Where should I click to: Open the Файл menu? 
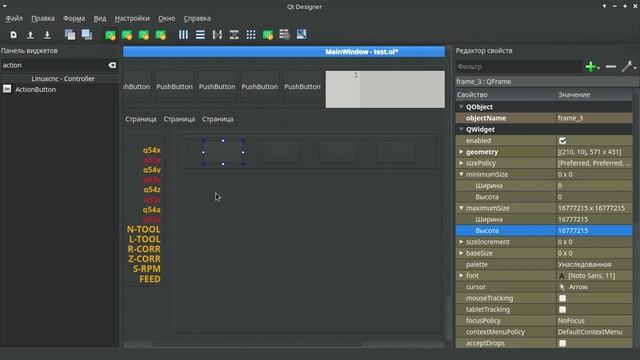click(x=14, y=18)
